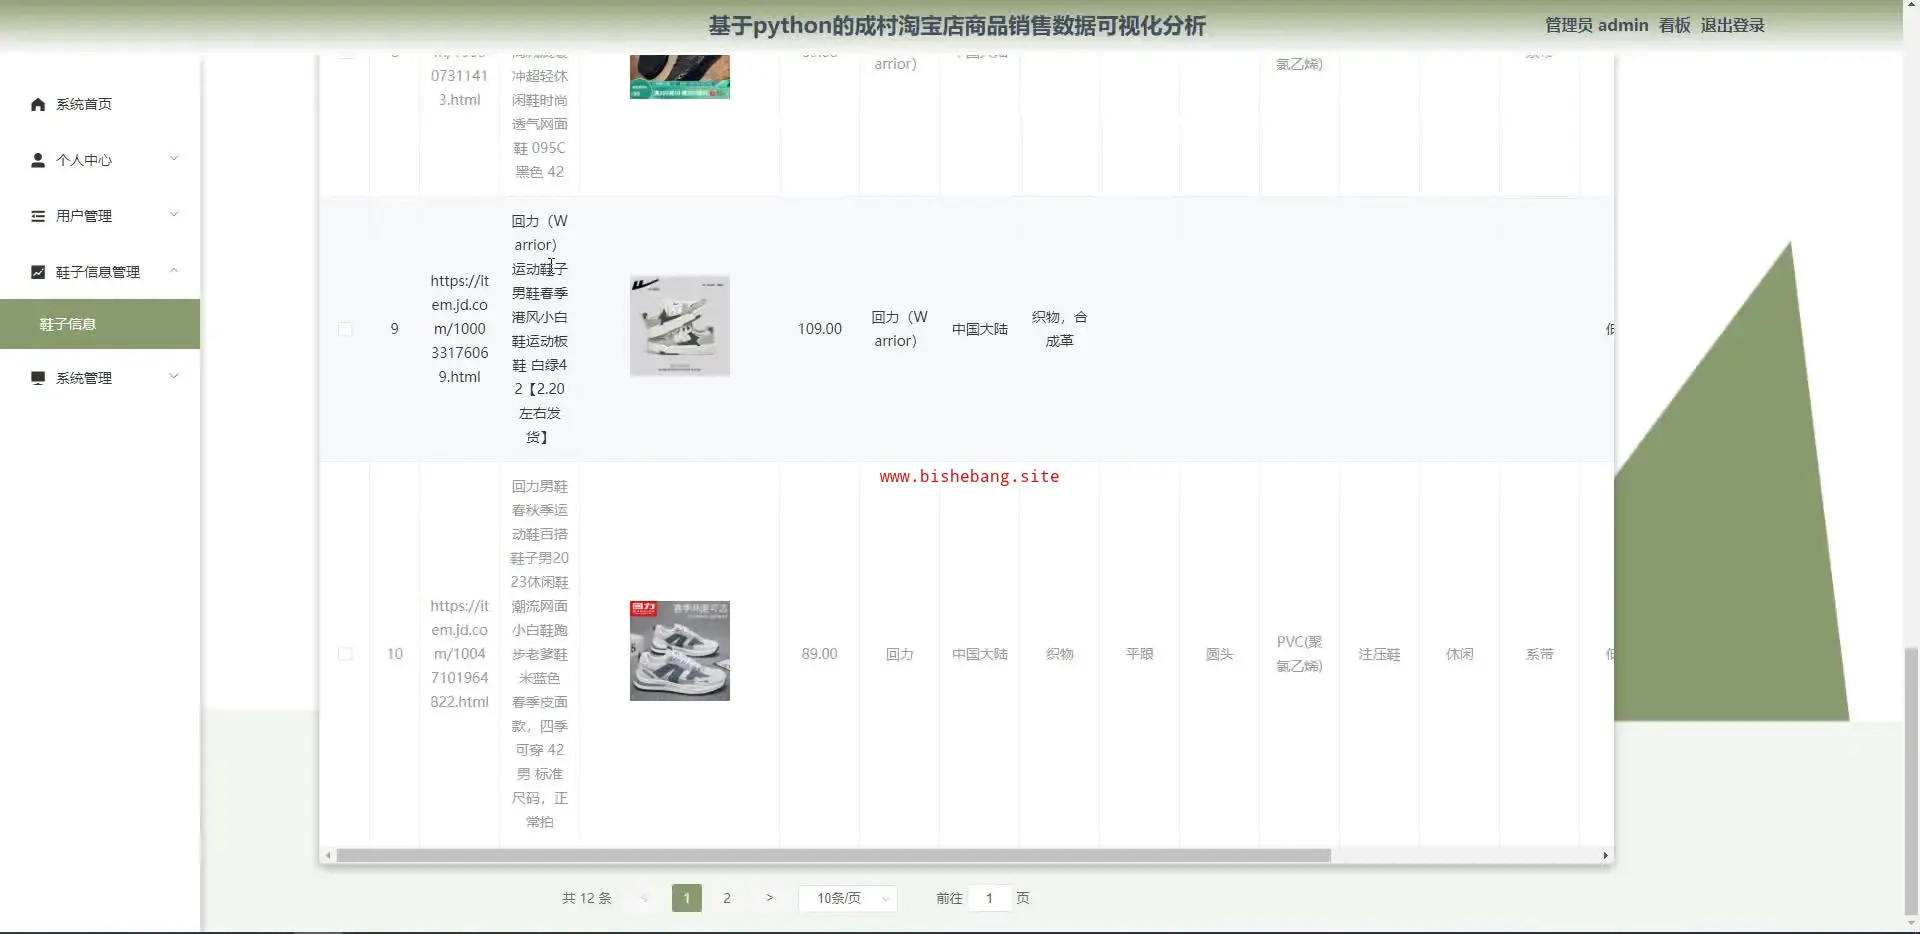Open 鞋子信息管理 menu item
Image resolution: width=1920 pixels, height=934 pixels.
tap(100, 272)
